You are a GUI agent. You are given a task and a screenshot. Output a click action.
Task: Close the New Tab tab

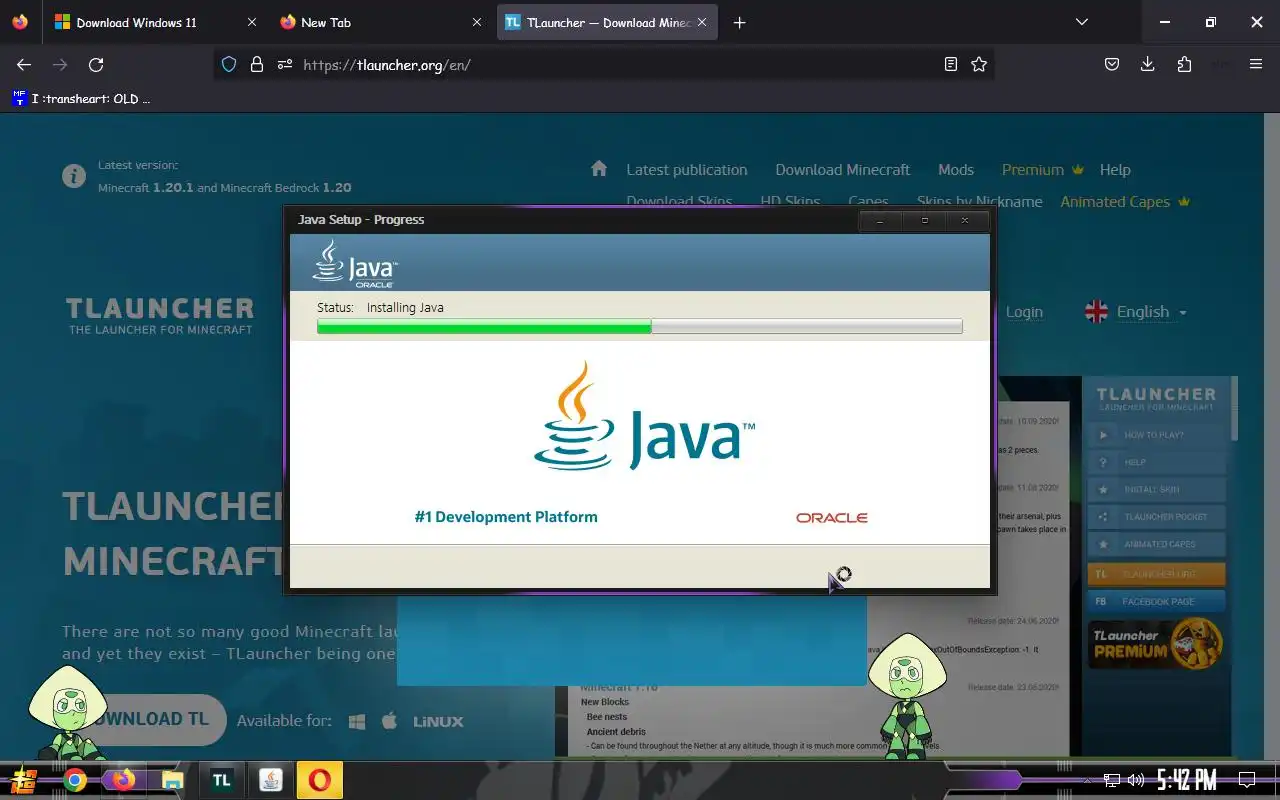478,22
